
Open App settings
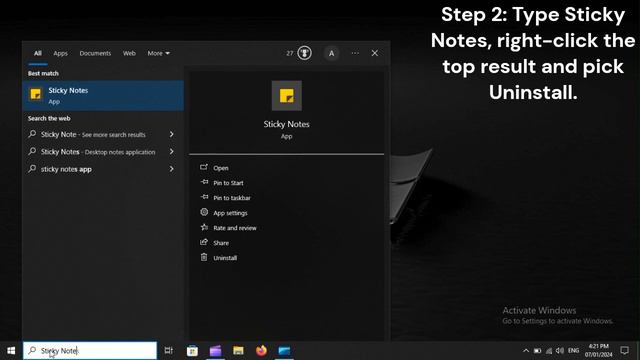230,213
